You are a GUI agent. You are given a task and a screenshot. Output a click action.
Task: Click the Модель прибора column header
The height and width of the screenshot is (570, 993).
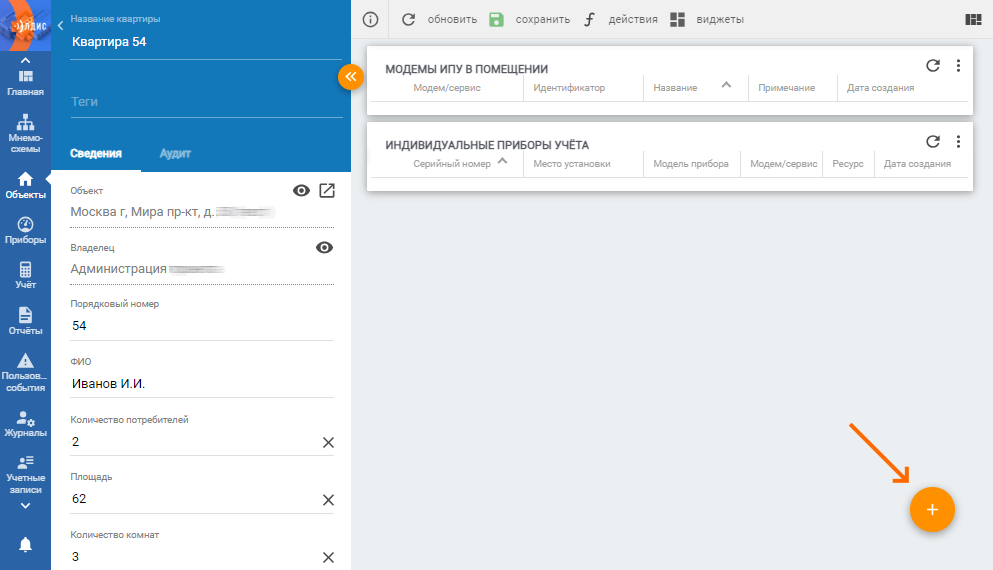[x=691, y=164]
